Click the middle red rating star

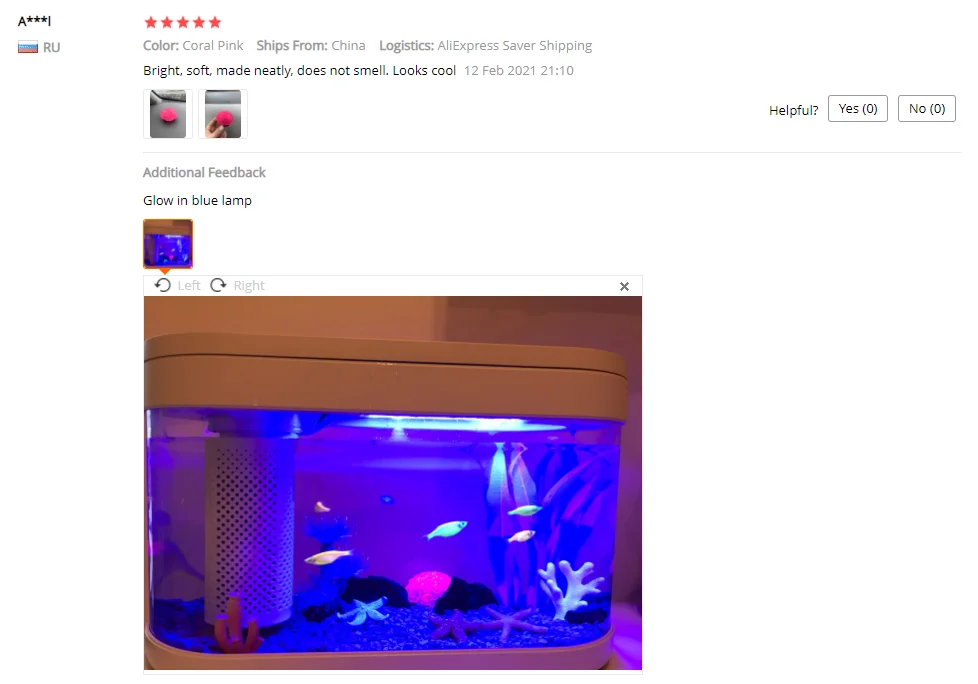tap(183, 22)
